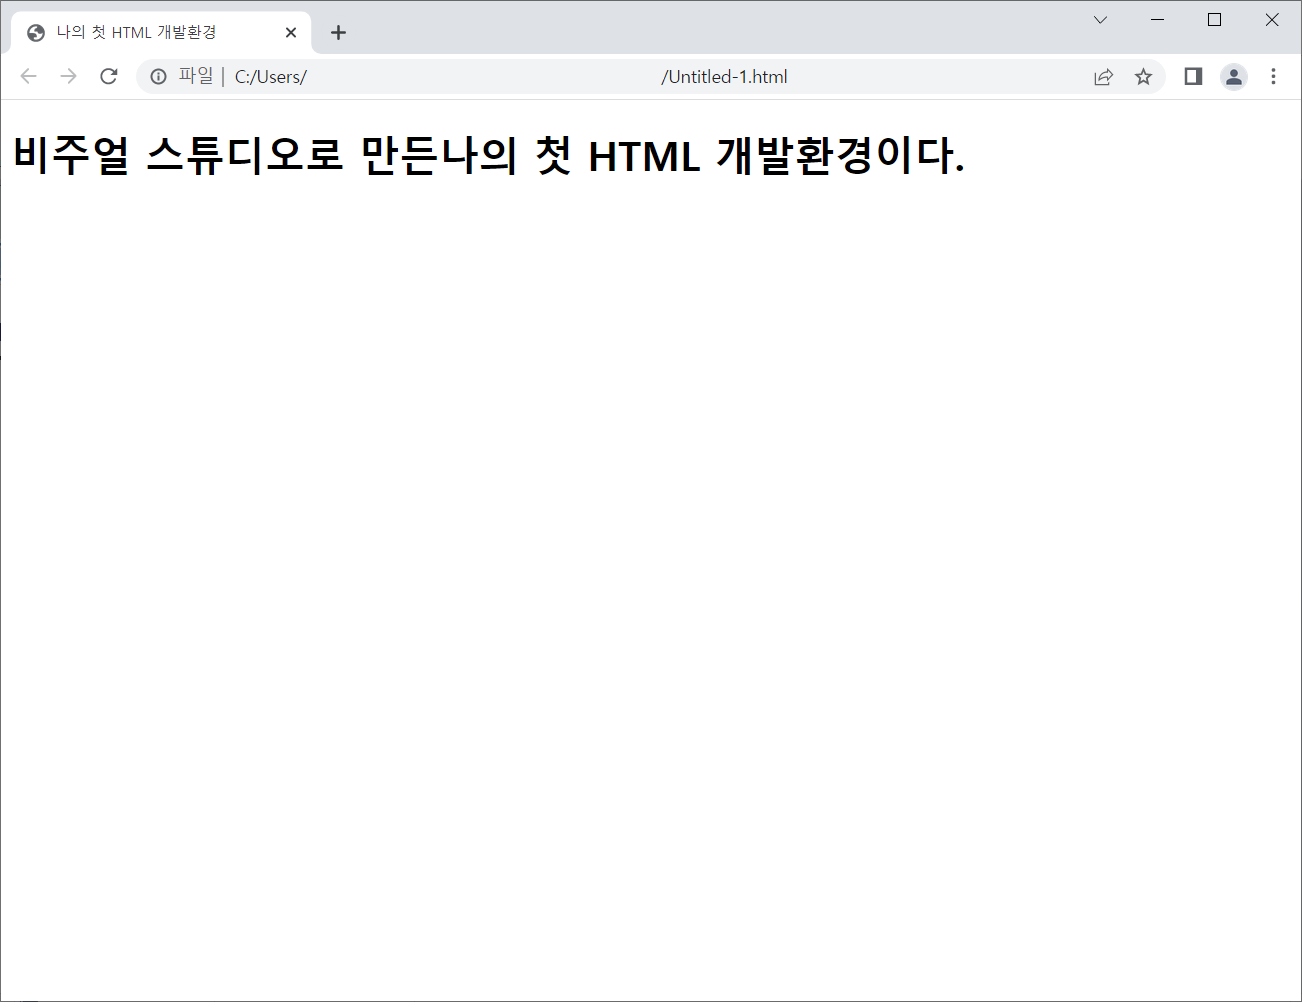Image resolution: width=1302 pixels, height=1002 pixels.
Task: Select the 나의 첫 HTML 개발환경 tab
Action: click(162, 33)
